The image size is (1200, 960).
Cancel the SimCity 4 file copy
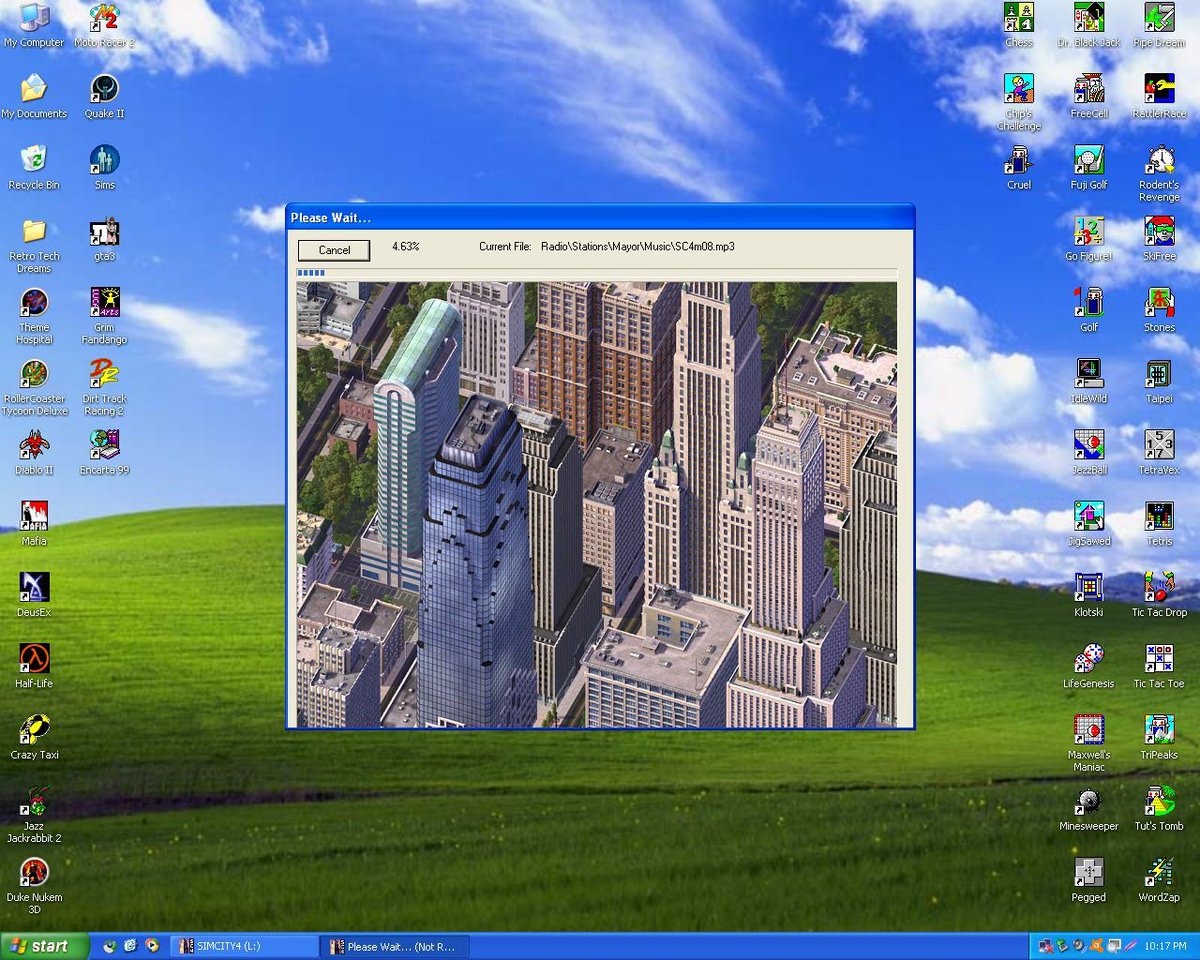[332, 250]
